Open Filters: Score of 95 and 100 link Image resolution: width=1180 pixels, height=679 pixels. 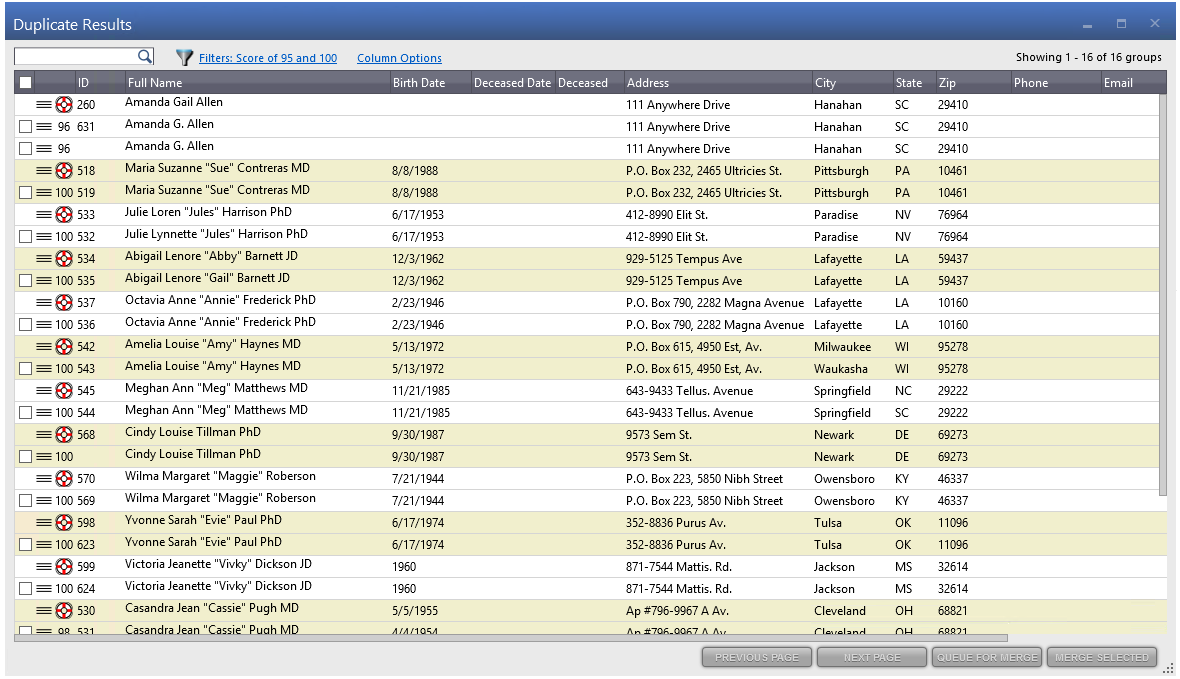point(268,58)
